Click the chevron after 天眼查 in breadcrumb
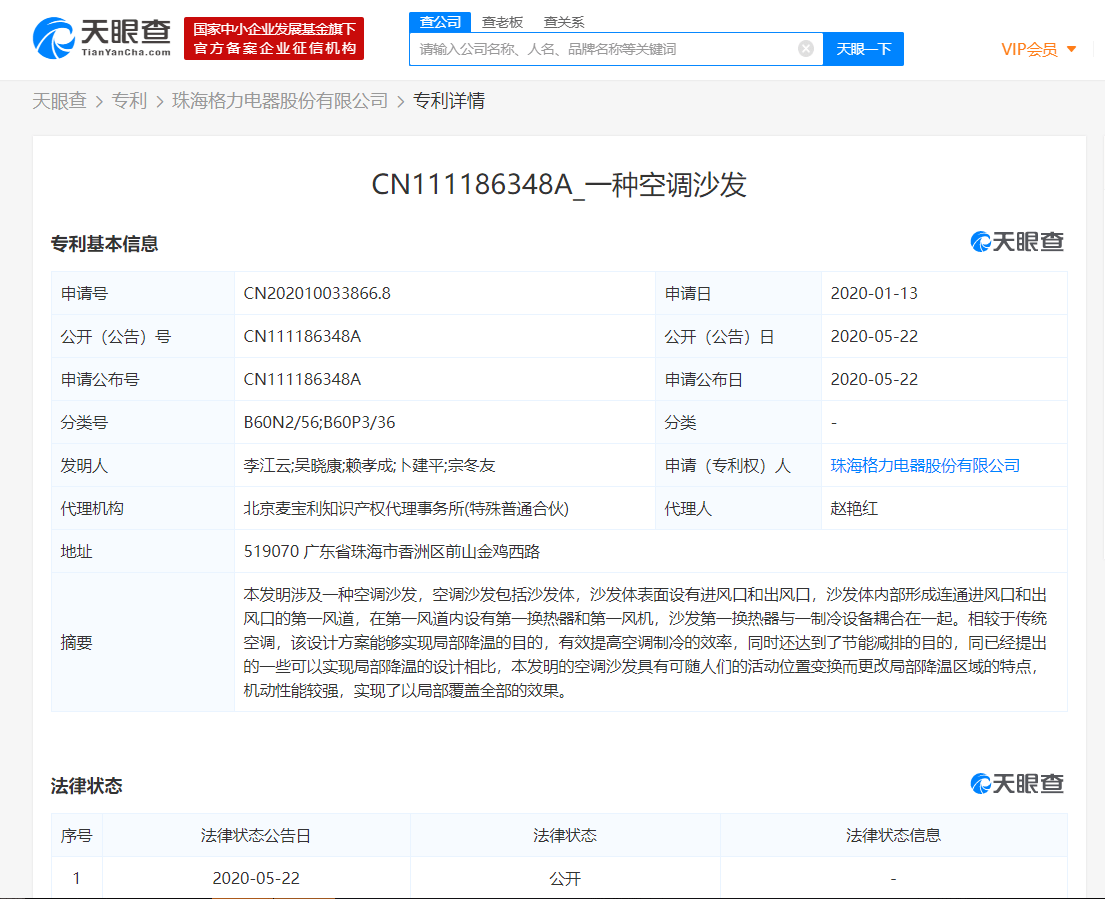 coord(100,101)
